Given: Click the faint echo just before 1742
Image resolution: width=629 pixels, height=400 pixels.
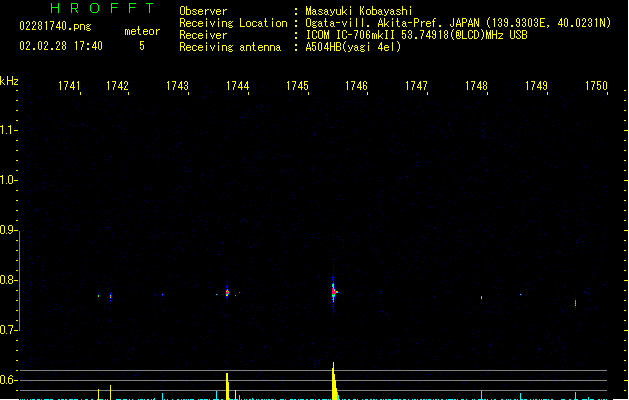Looking at the screenshot, I should coord(111,297).
